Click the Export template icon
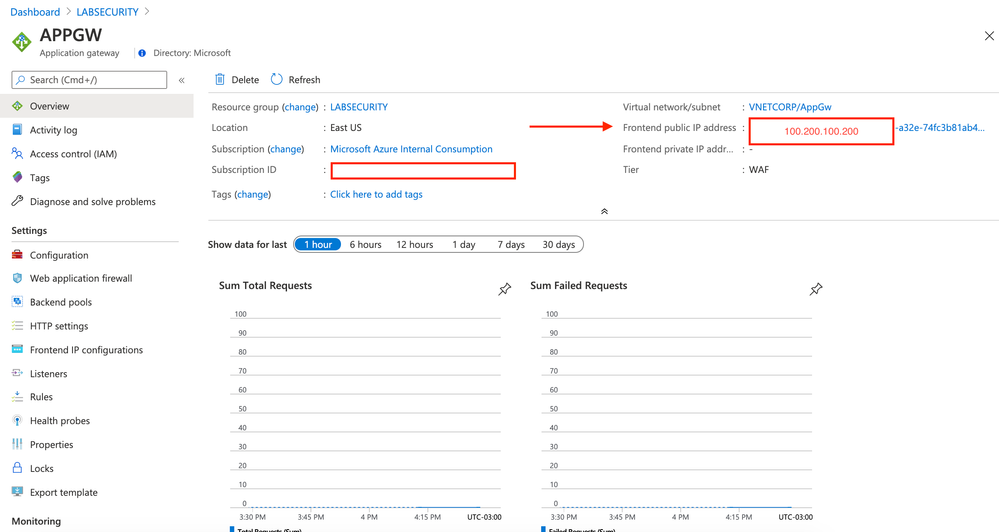The image size is (999, 532). click(x=17, y=492)
